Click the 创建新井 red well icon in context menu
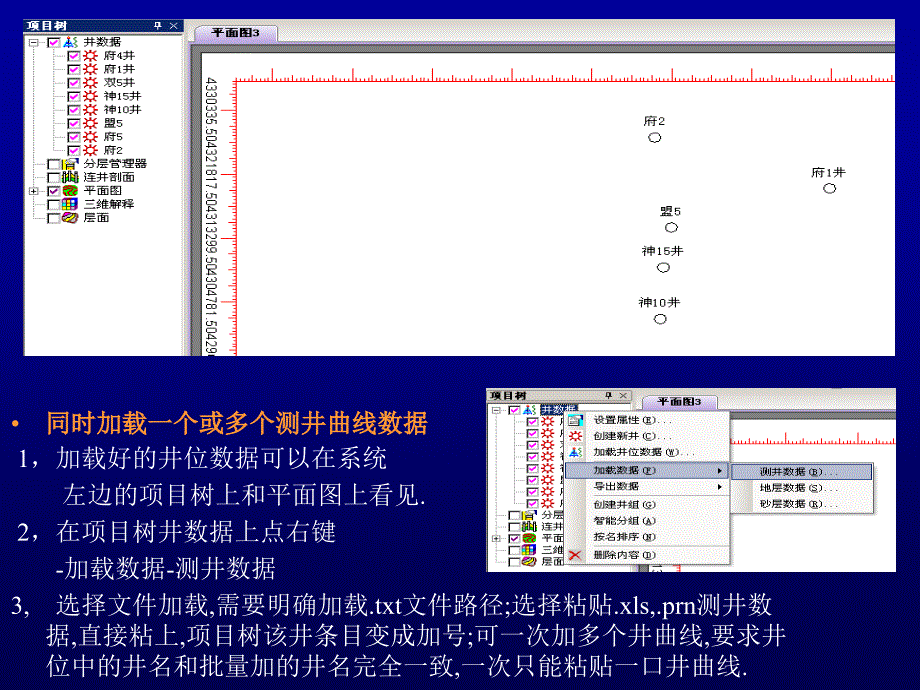The width and height of the screenshot is (920, 690). pos(575,436)
